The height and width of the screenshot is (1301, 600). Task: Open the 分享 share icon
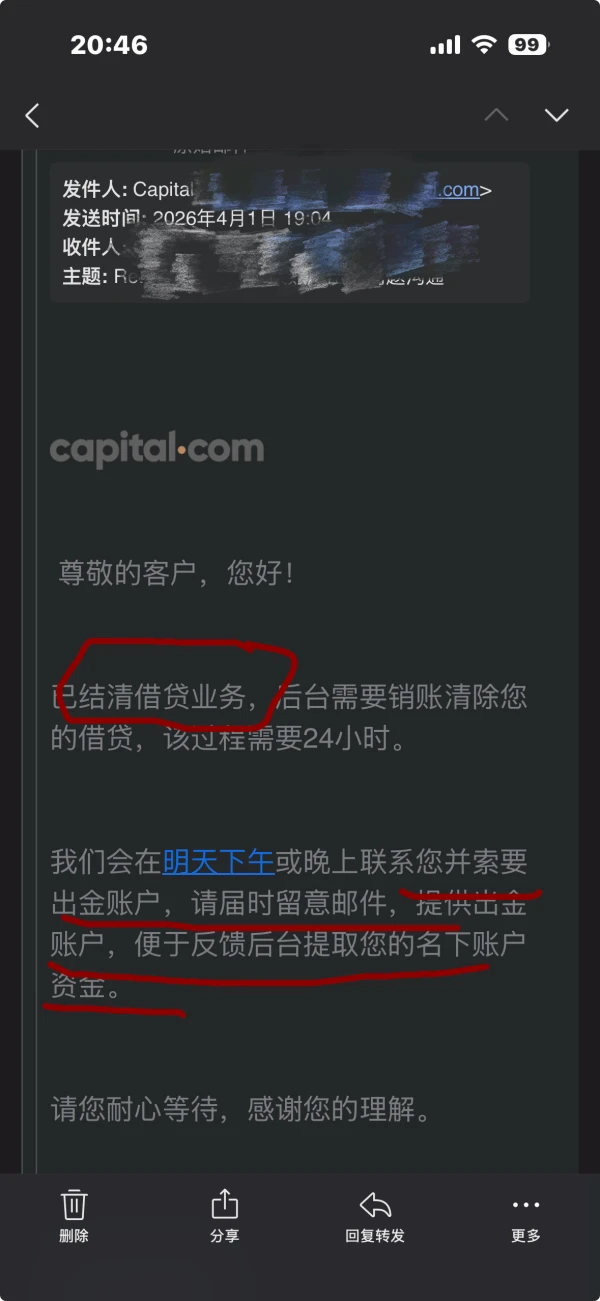[225, 1204]
